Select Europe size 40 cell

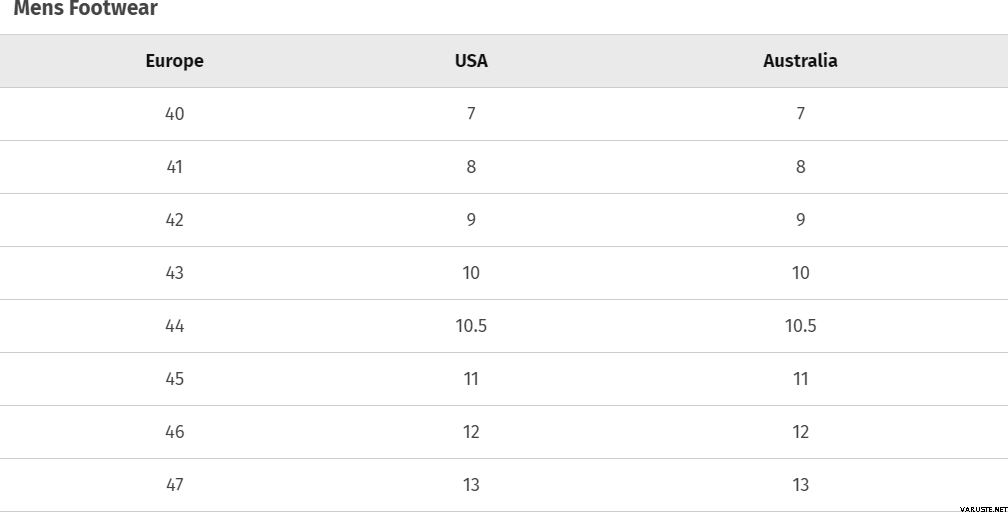coord(174,114)
